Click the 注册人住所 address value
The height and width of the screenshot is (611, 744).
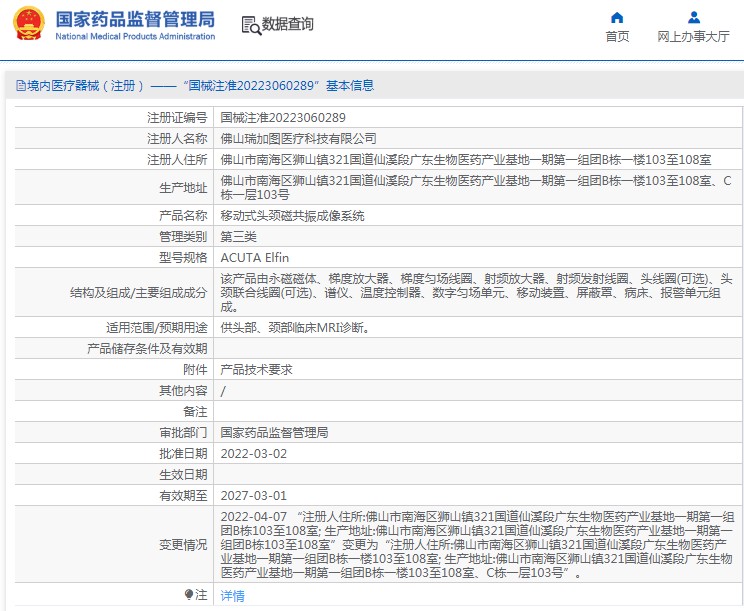click(466, 160)
